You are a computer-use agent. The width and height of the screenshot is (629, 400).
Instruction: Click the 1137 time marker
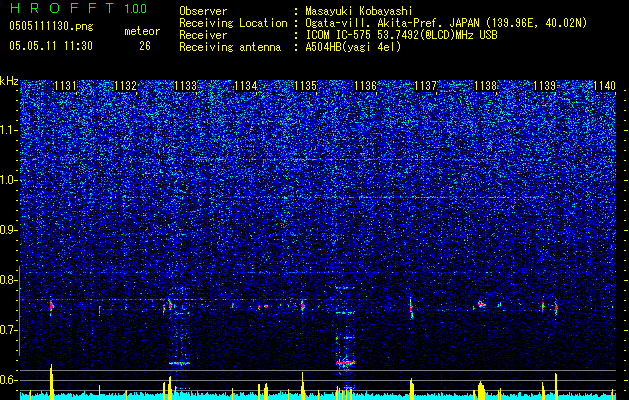click(425, 86)
